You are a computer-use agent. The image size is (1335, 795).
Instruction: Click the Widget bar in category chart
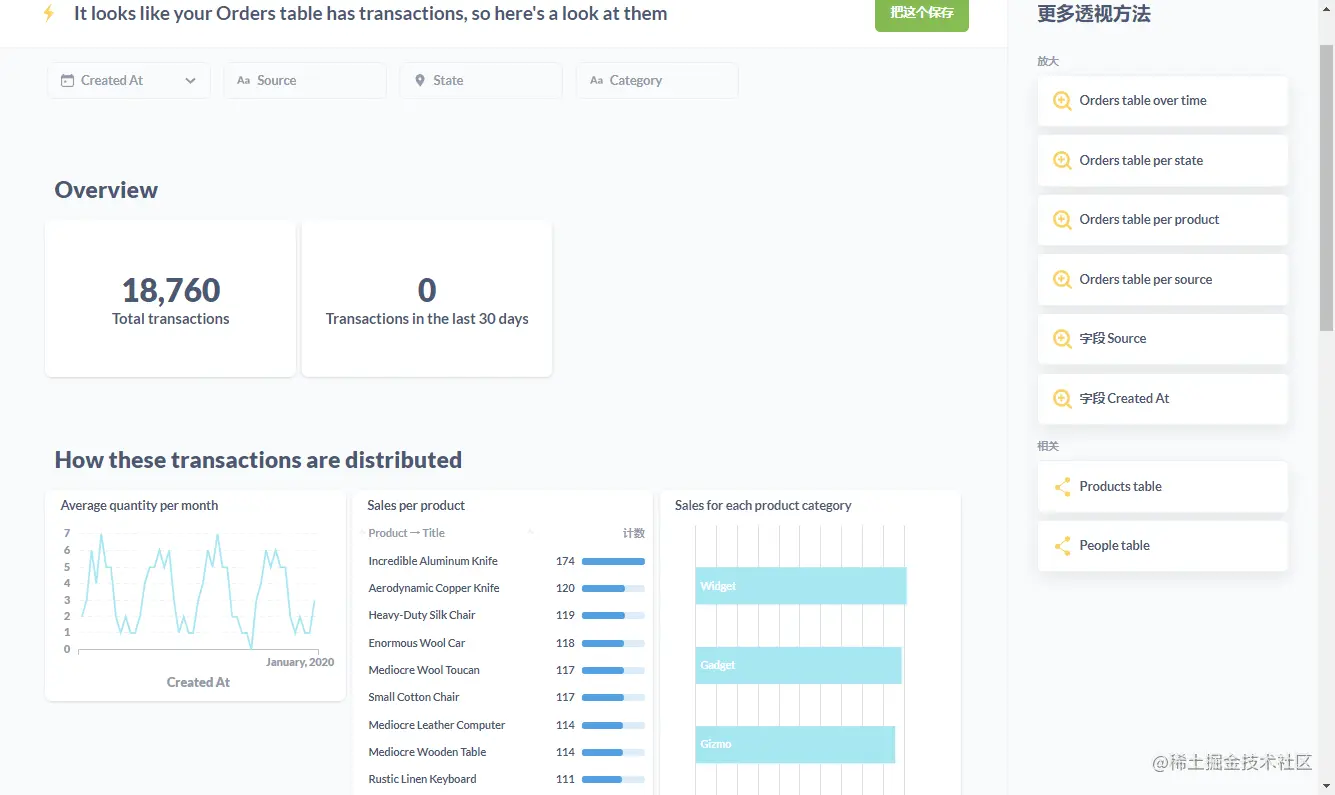801,586
